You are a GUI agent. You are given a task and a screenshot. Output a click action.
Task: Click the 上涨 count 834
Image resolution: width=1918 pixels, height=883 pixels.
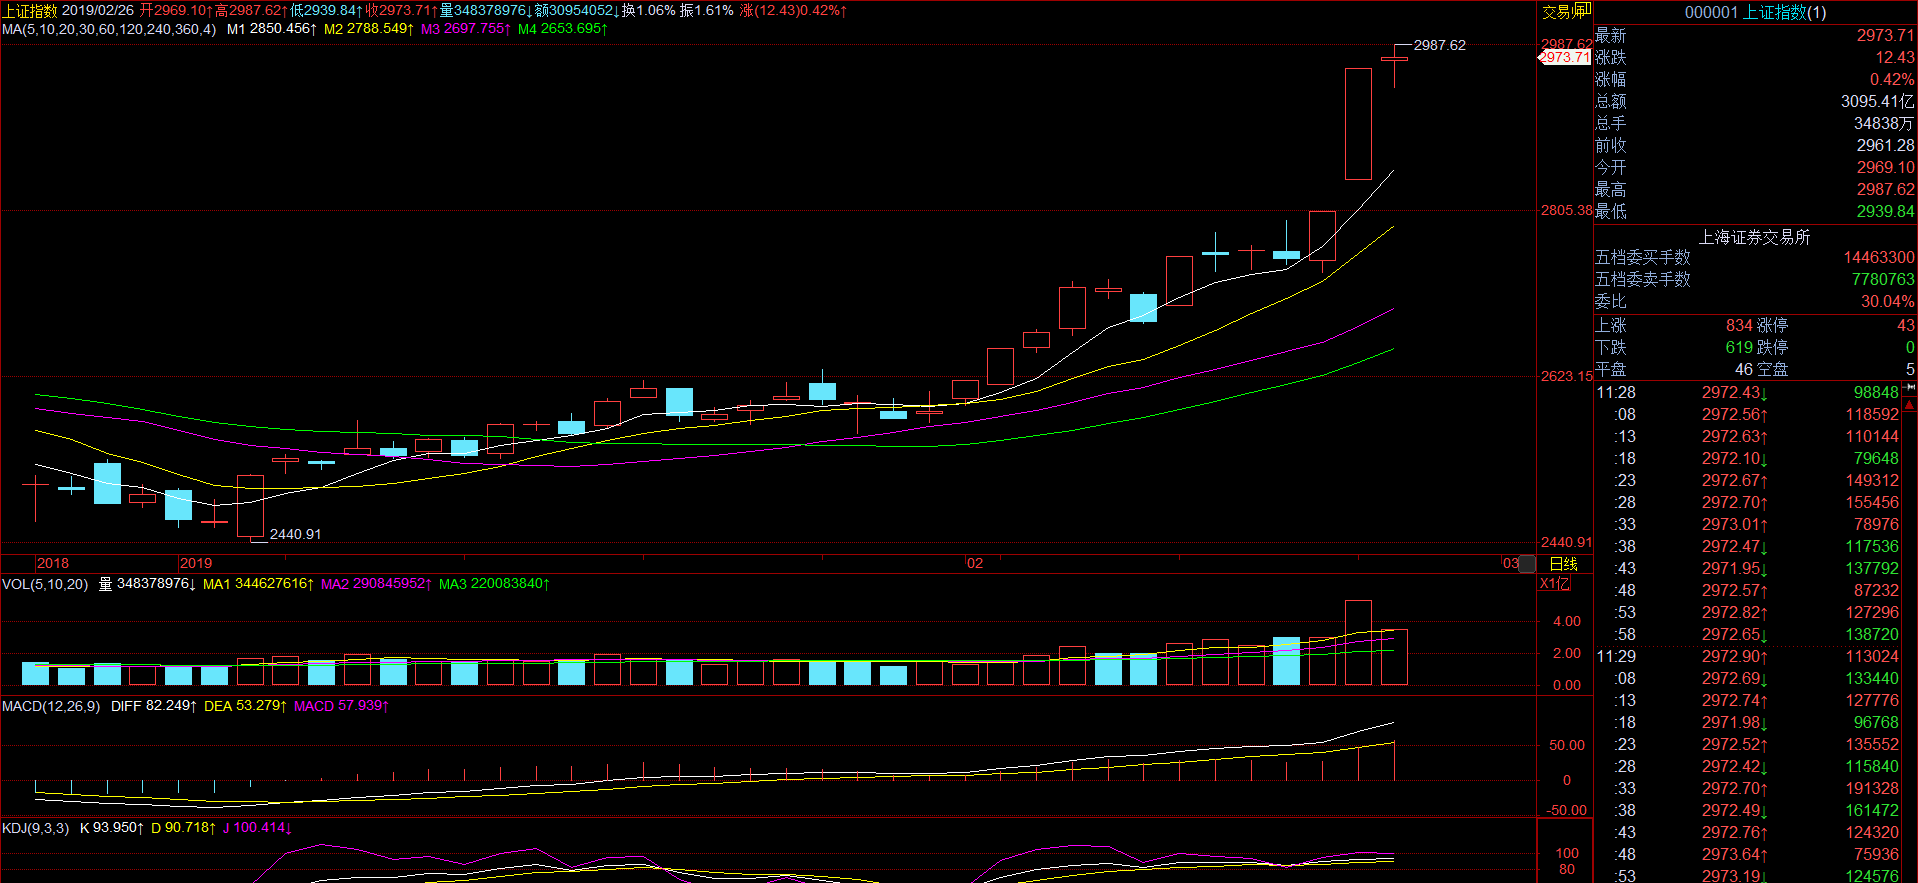[x=1739, y=325]
